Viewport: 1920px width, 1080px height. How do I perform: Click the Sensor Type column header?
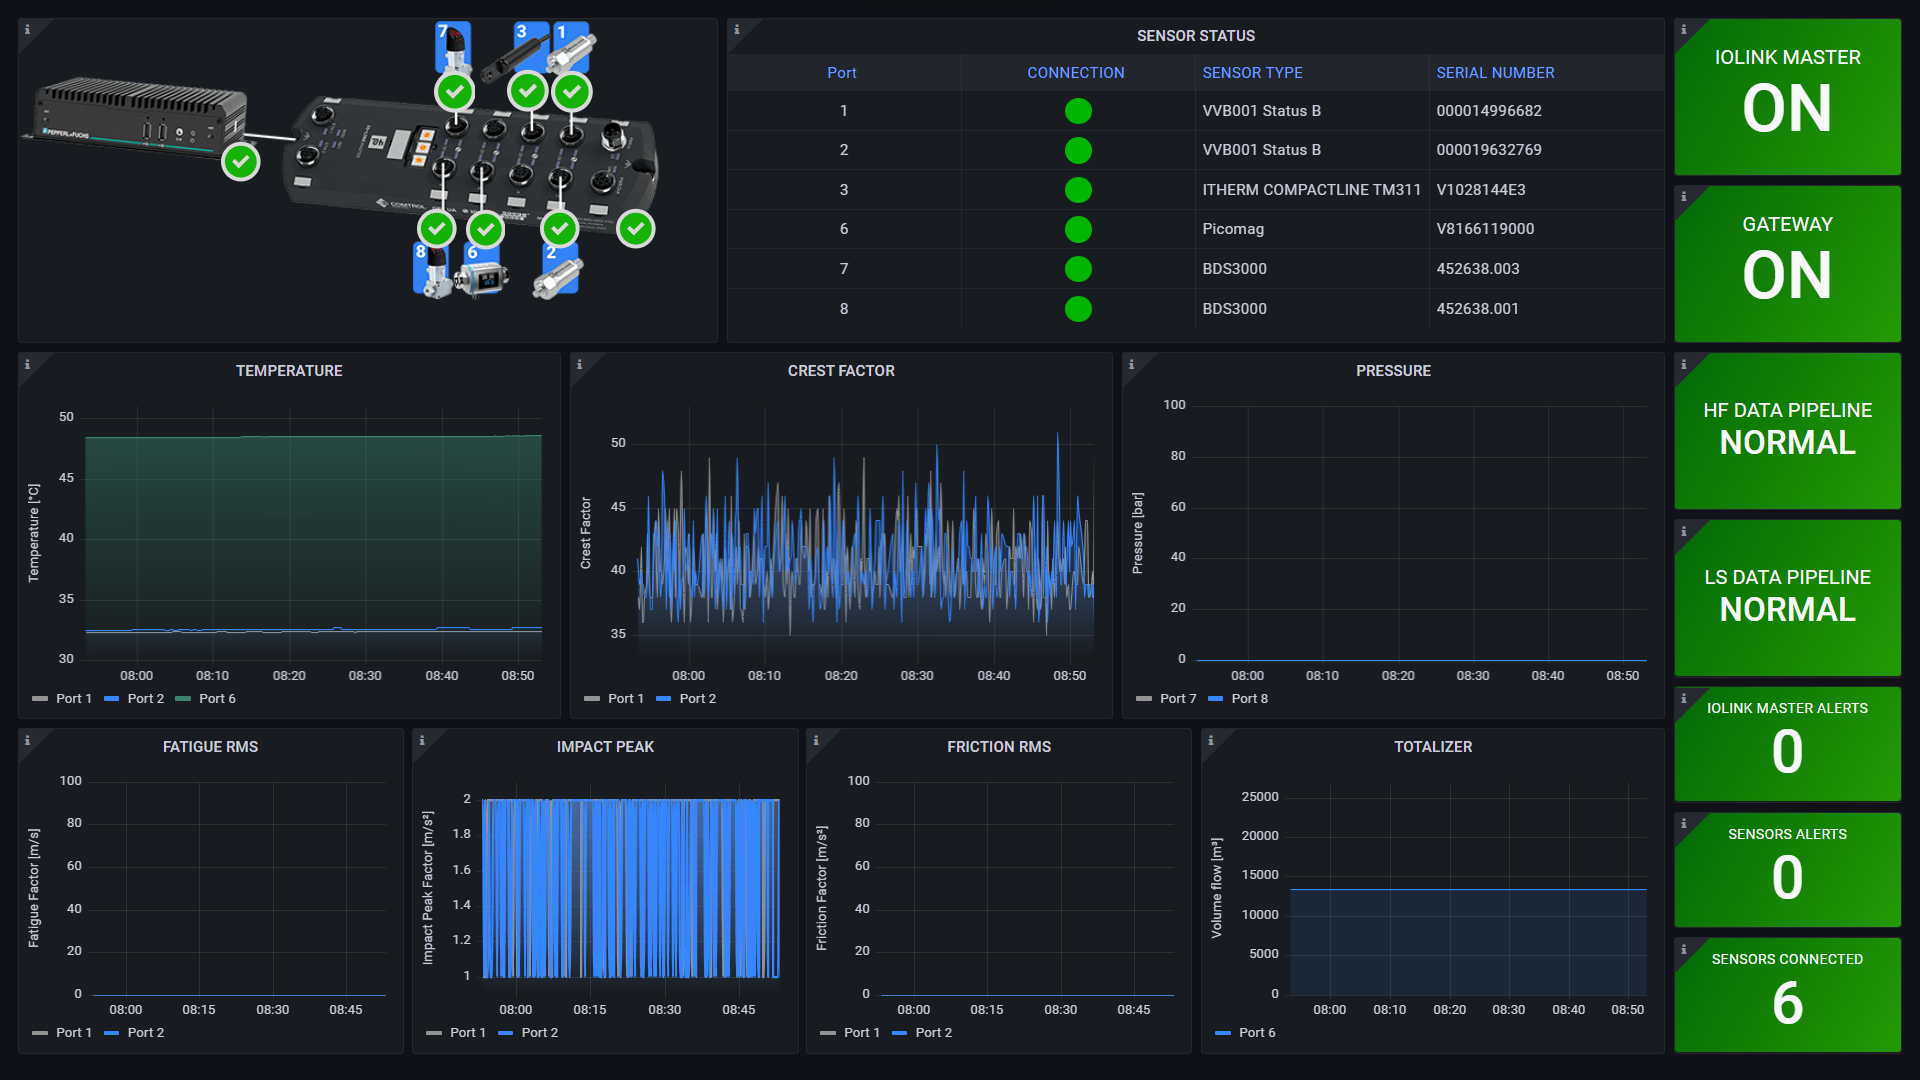1252,72
